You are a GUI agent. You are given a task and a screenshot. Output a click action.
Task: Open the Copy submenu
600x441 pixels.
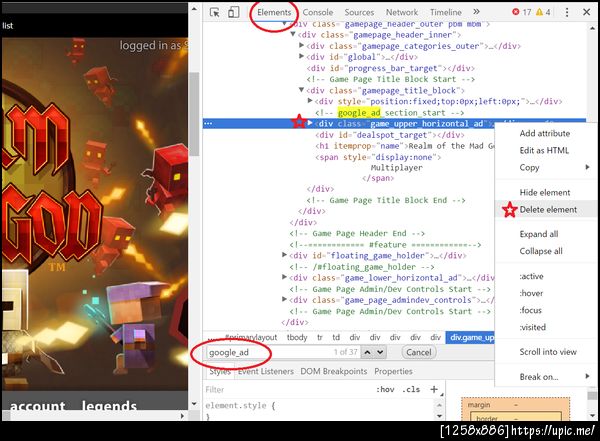[545, 167]
